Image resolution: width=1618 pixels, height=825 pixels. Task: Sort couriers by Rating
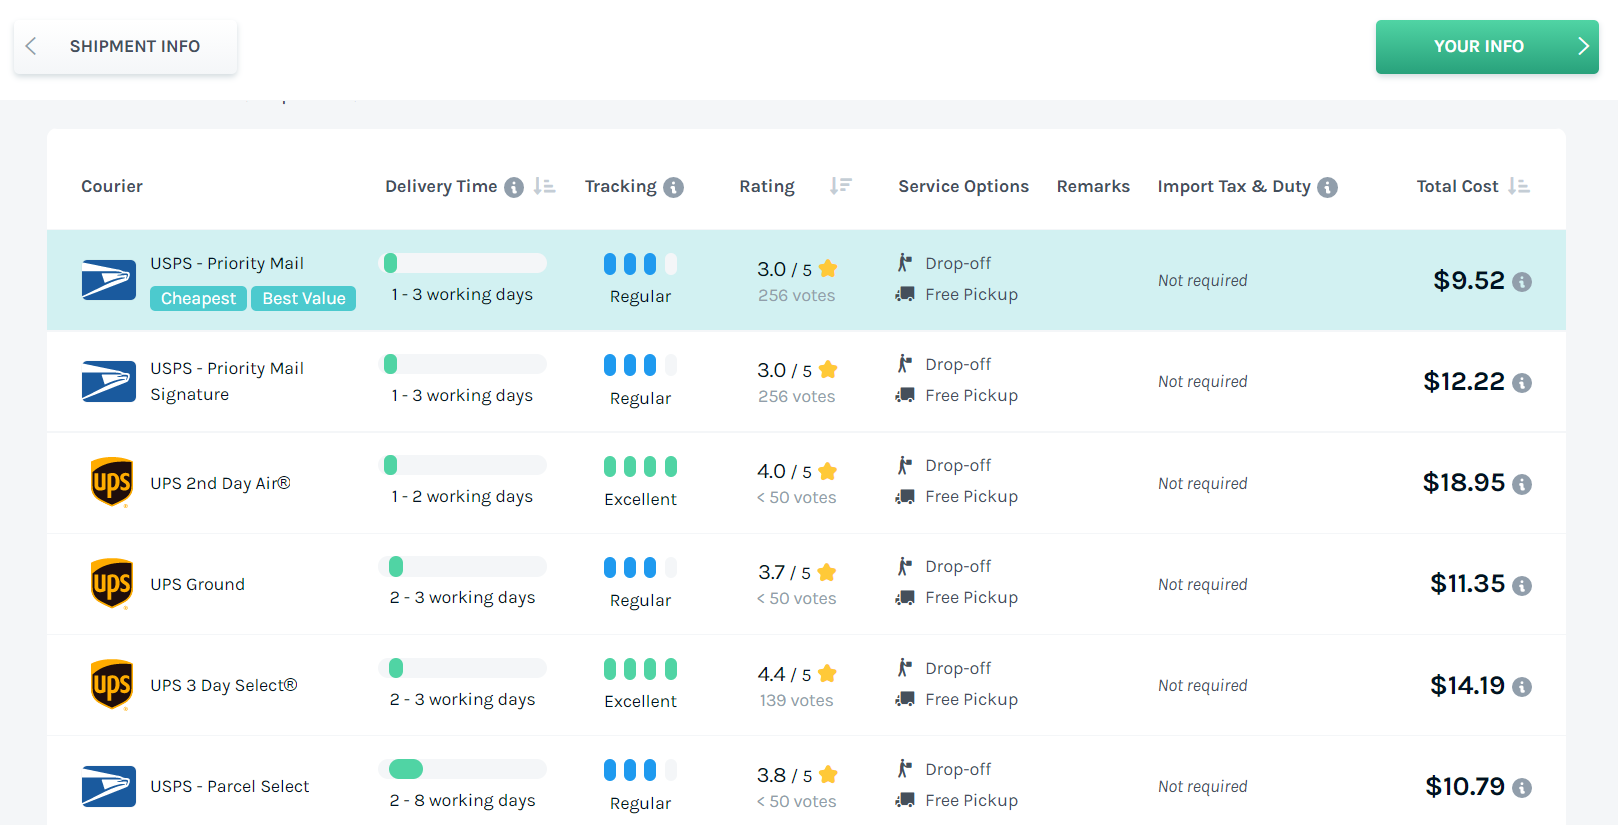841,186
